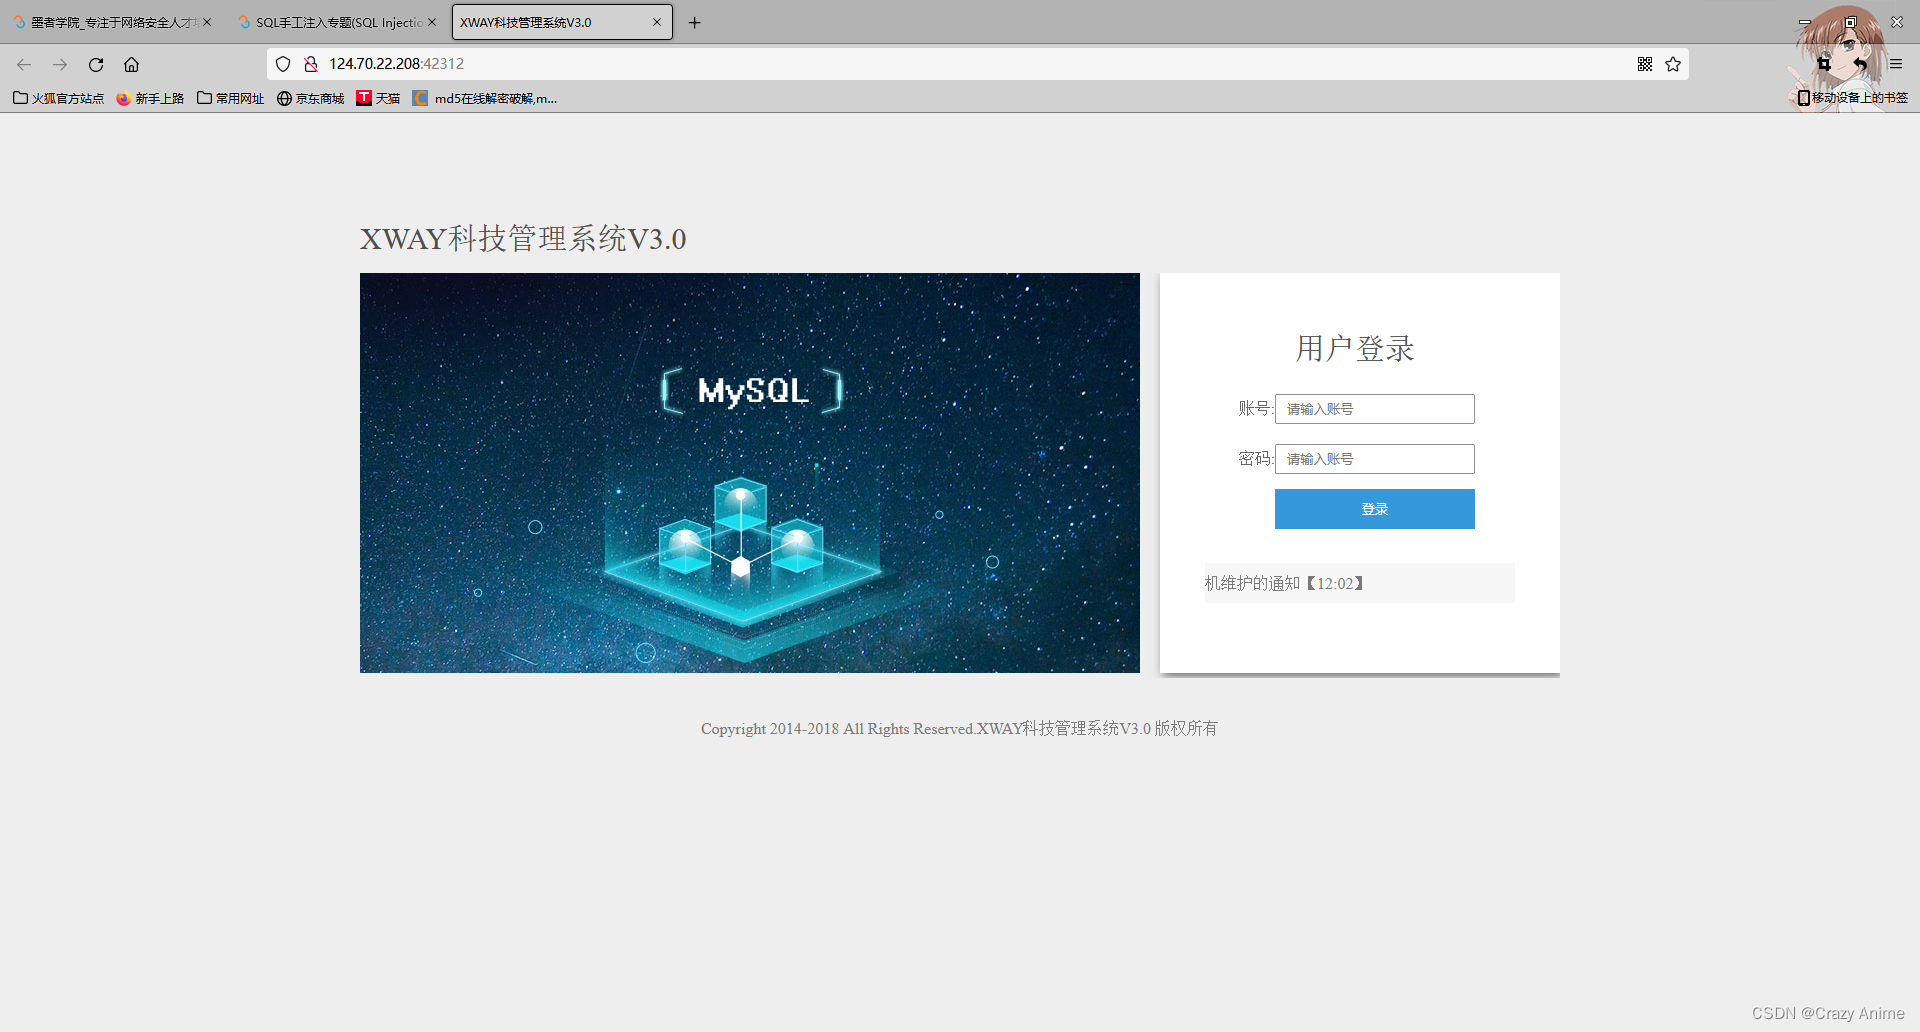Click the blue 登录 login button
The image size is (1920, 1032).
click(1374, 509)
